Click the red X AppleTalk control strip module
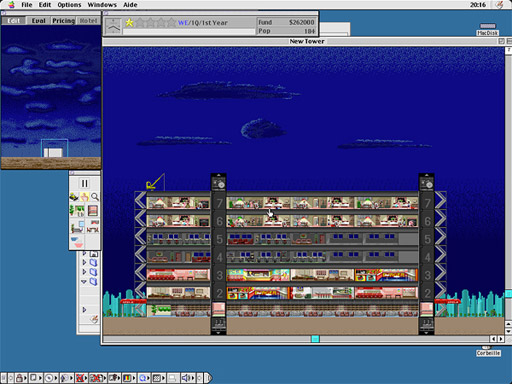512x384 pixels. point(80,378)
